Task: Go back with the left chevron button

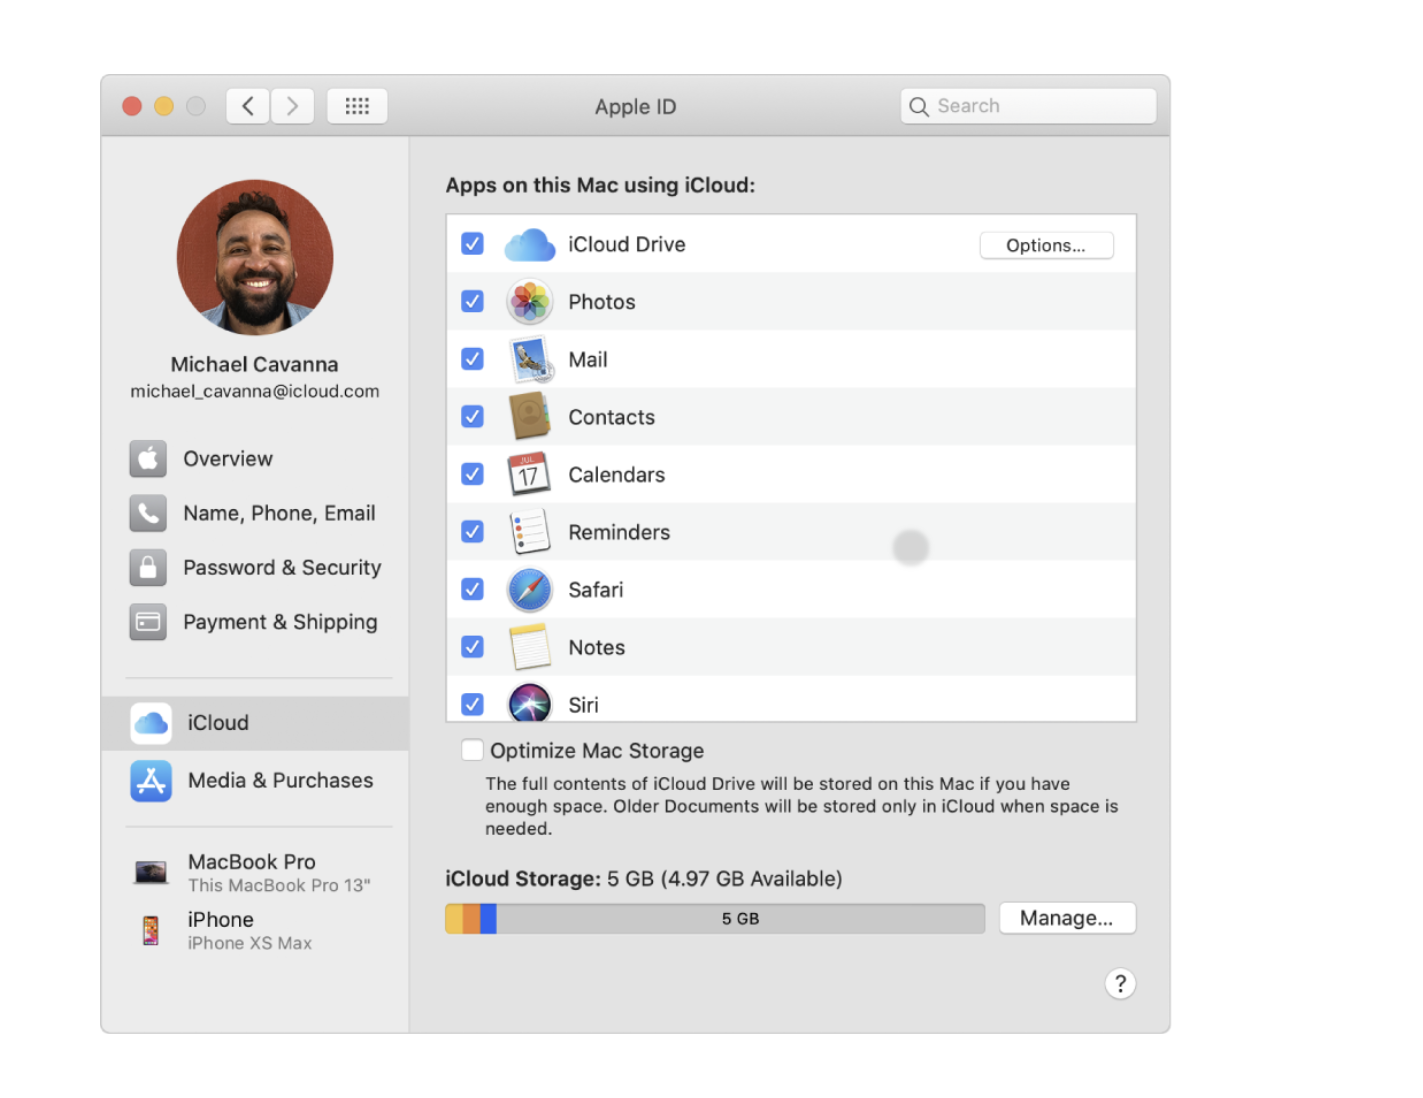Action: click(248, 106)
